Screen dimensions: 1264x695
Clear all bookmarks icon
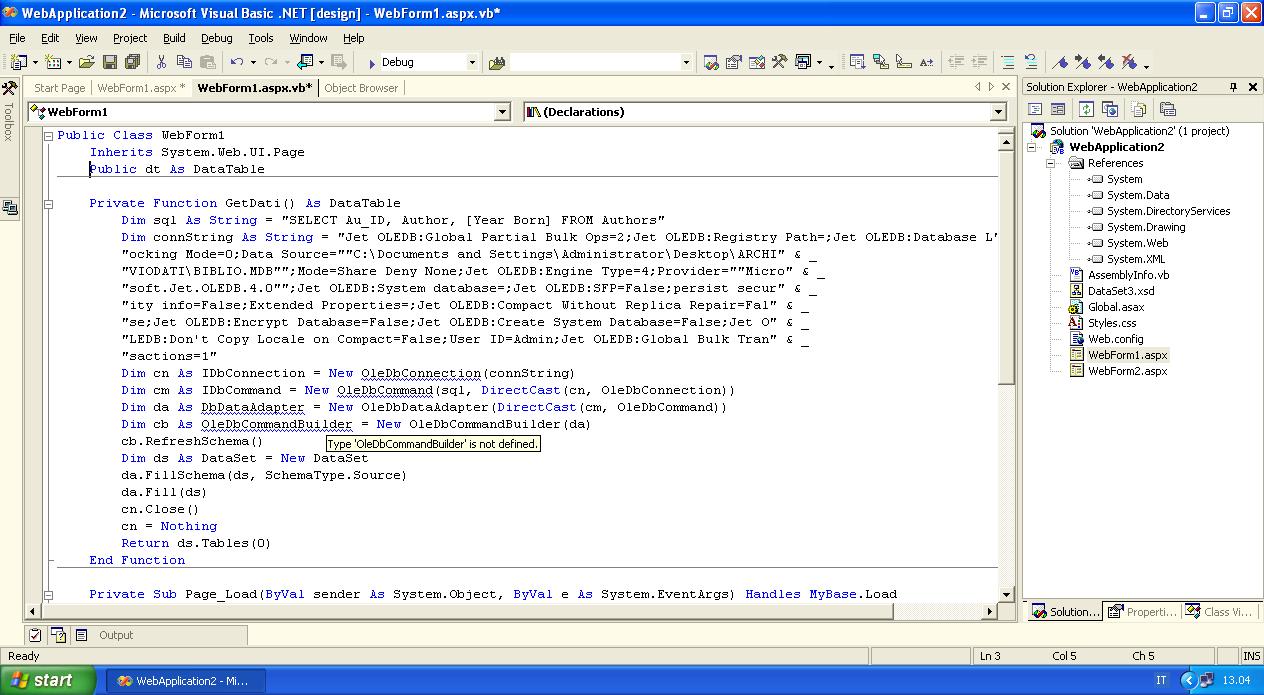(1129, 62)
